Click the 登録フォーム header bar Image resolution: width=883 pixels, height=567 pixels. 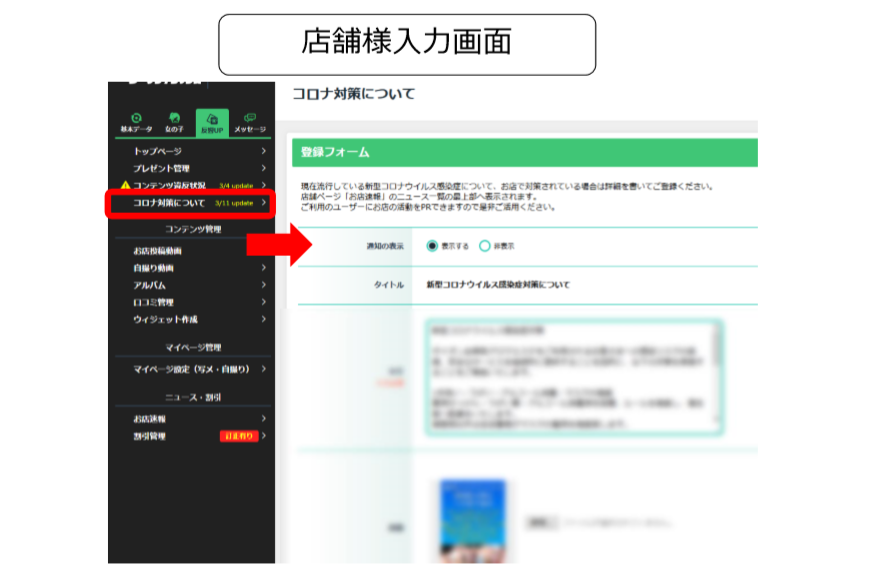click(524, 152)
